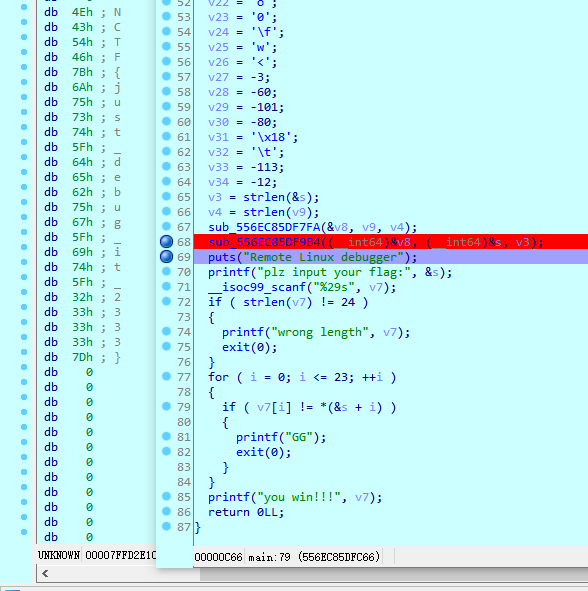The height and width of the screenshot is (591, 588).
Task: Select the "db 67h ; g" data row
Action: [x=83, y=222]
